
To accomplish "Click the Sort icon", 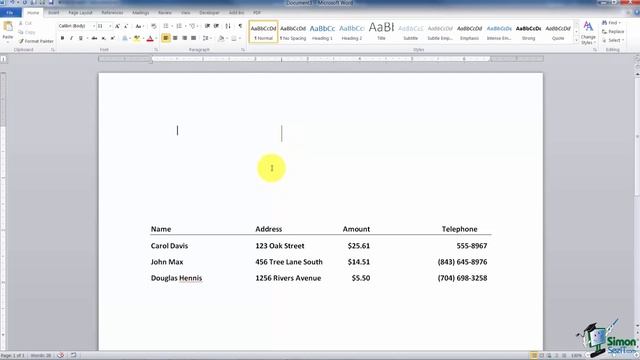I will (x=228, y=26).
